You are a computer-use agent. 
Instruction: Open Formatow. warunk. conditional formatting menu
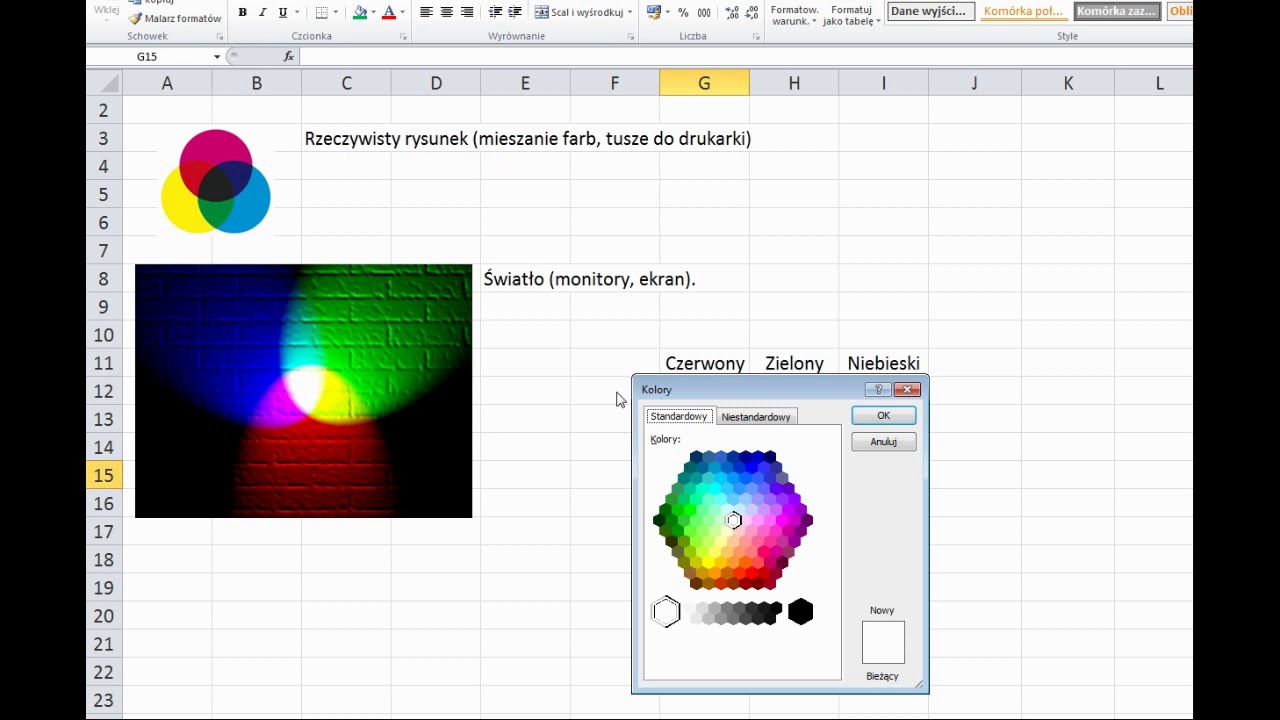pos(795,15)
